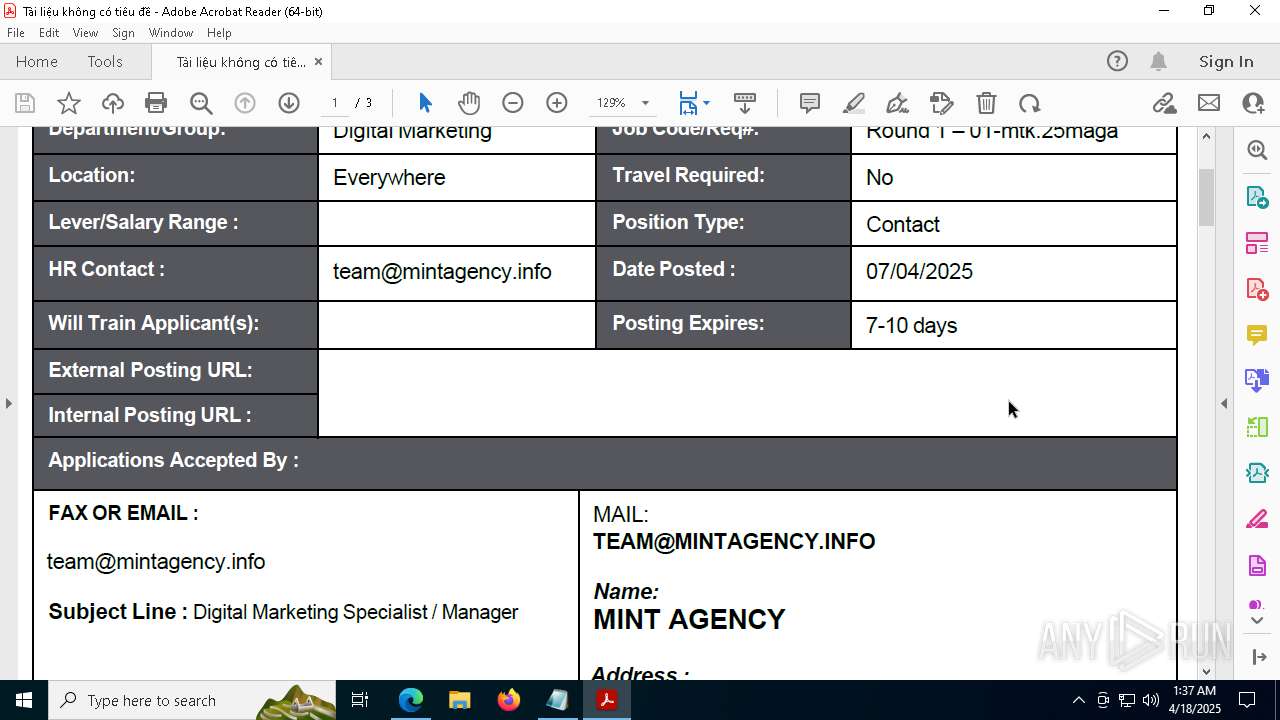
Task: Open Microsoft Edge from taskbar
Action: (411, 700)
